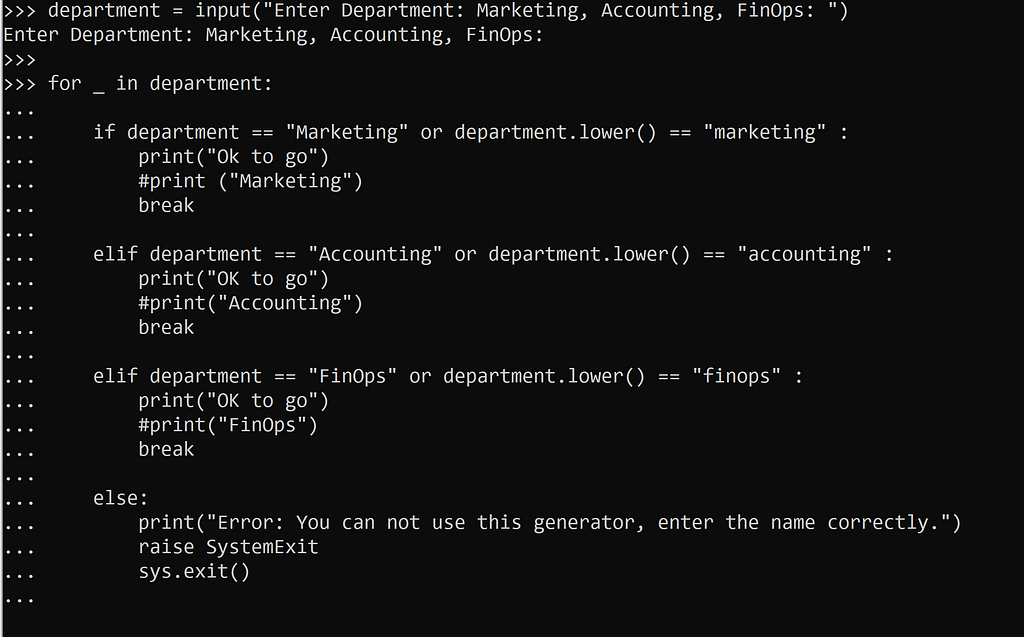Click the commented #print("Accounting") line
Viewport: 1024px width, 637px height.
(250, 303)
